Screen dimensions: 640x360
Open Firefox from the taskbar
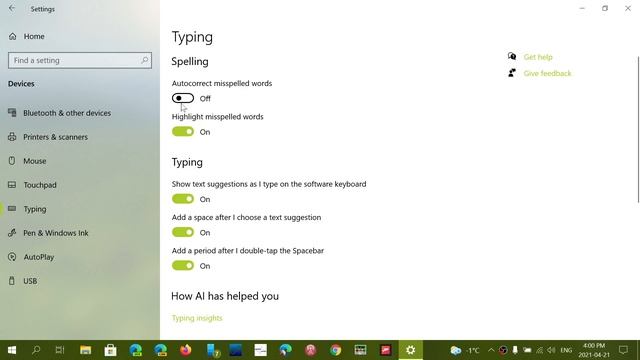pyautogui.click(x=186, y=350)
